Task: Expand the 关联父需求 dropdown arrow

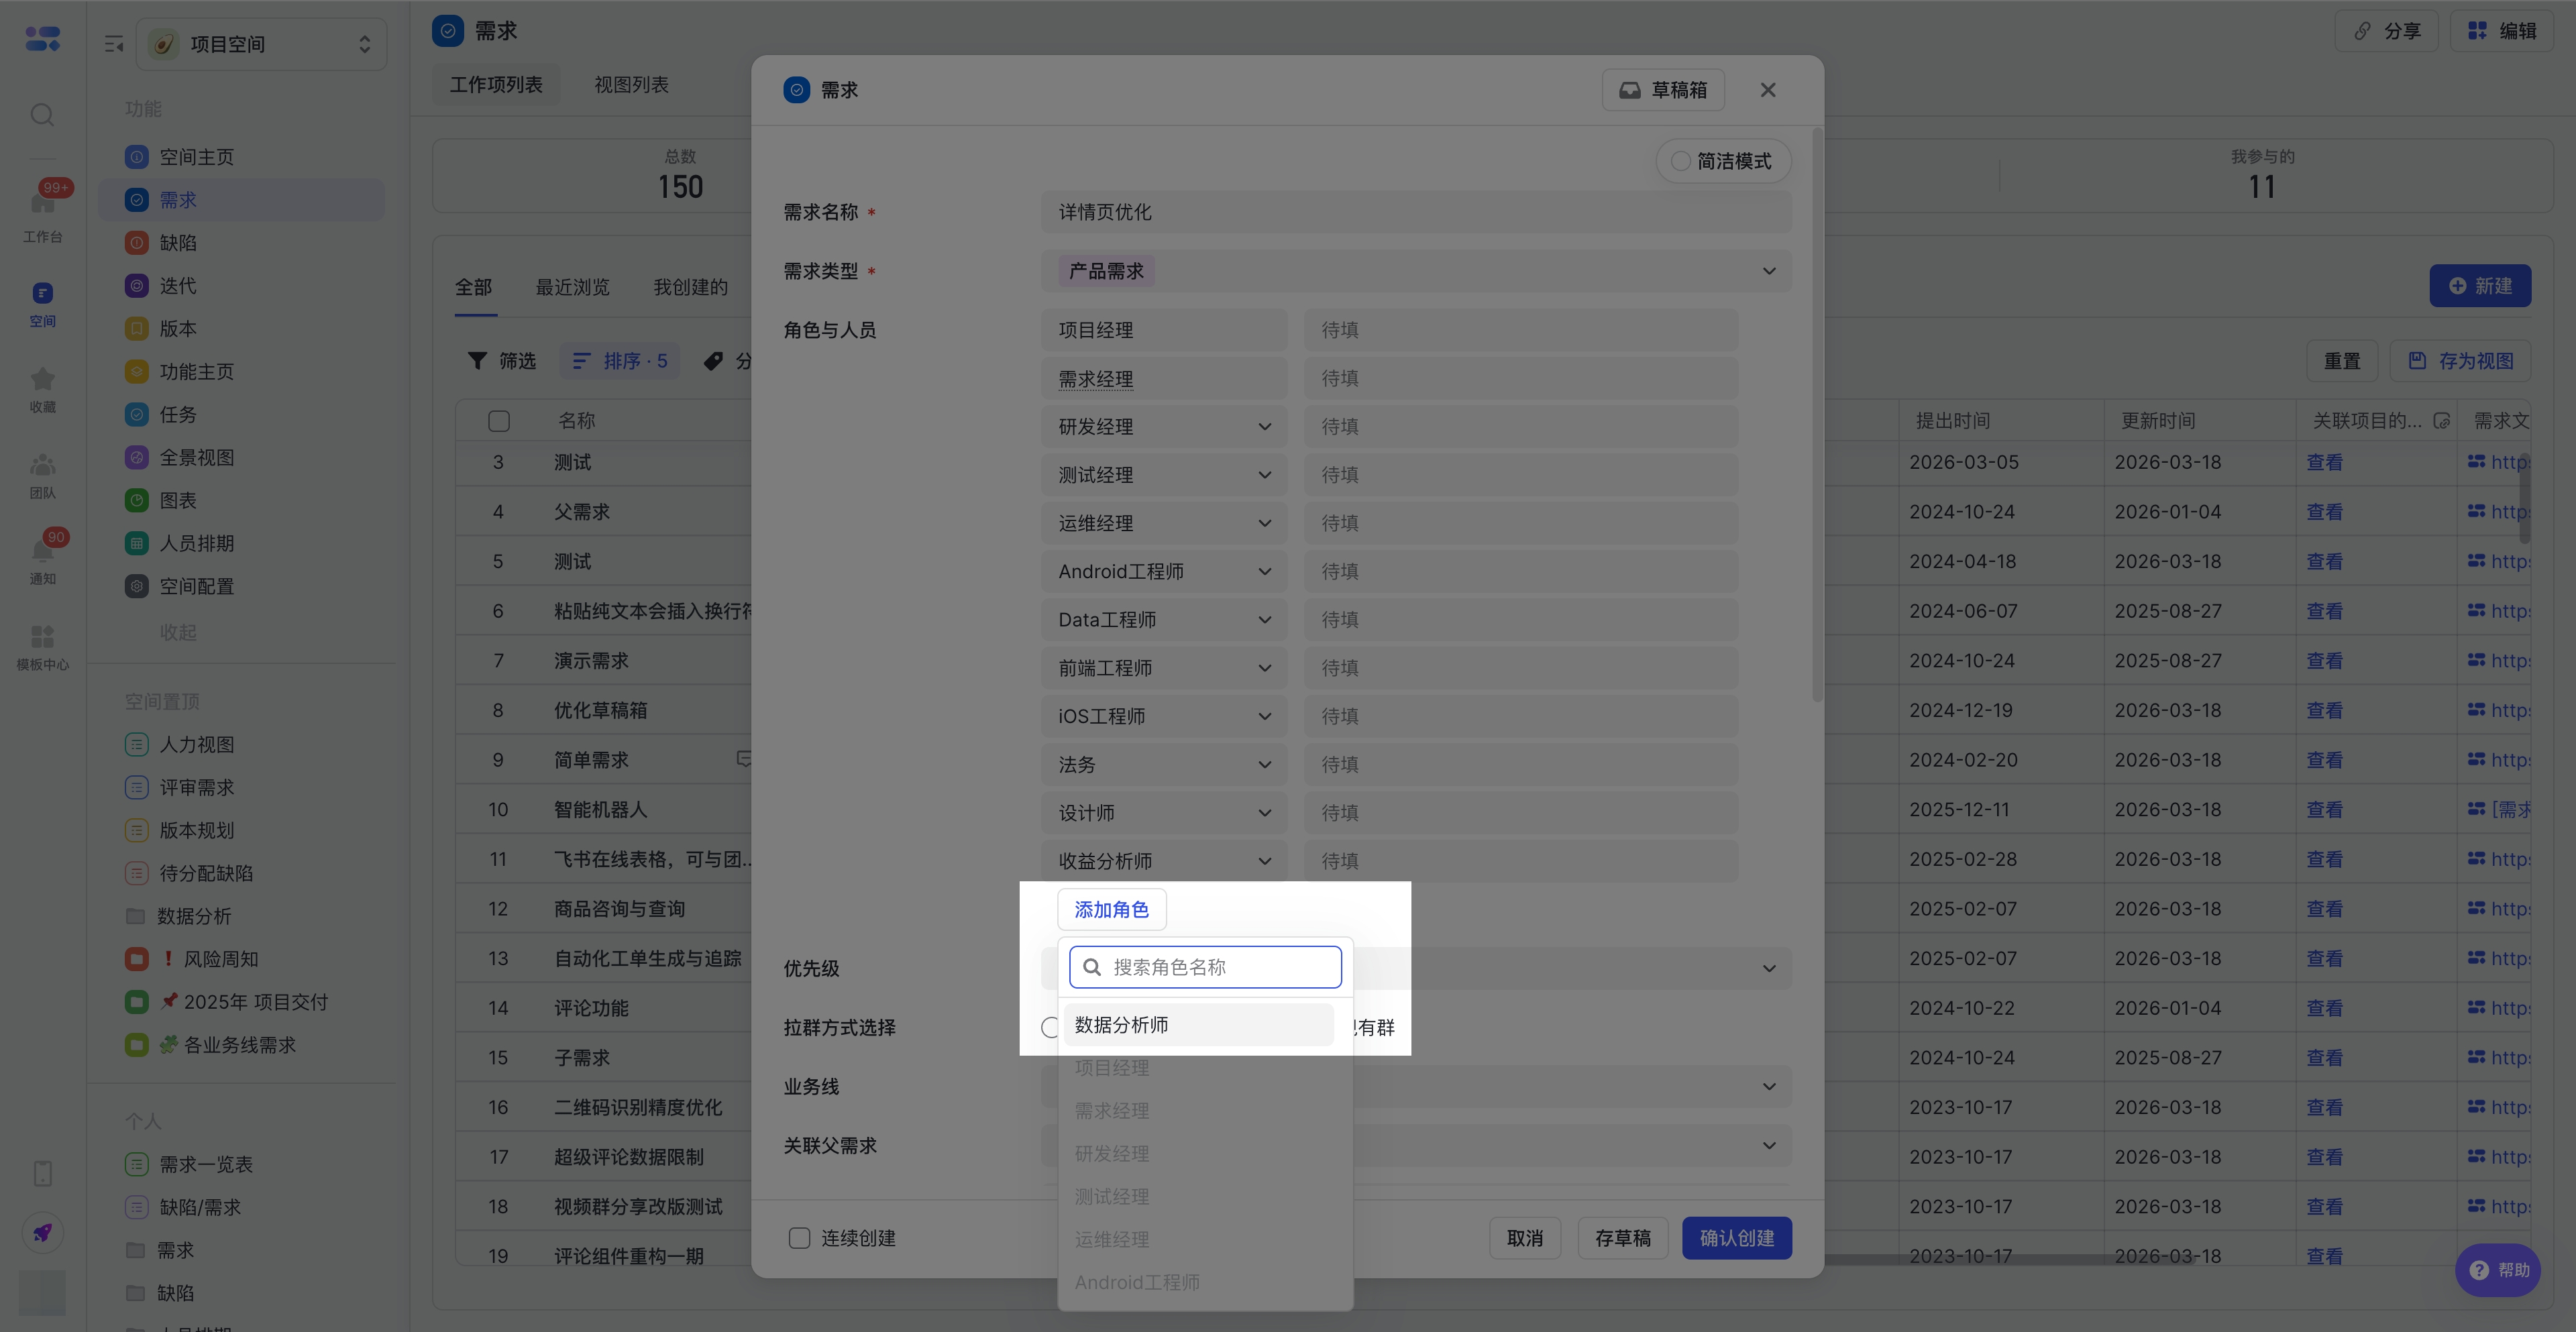Action: pyautogui.click(x=1769, y=1146)
